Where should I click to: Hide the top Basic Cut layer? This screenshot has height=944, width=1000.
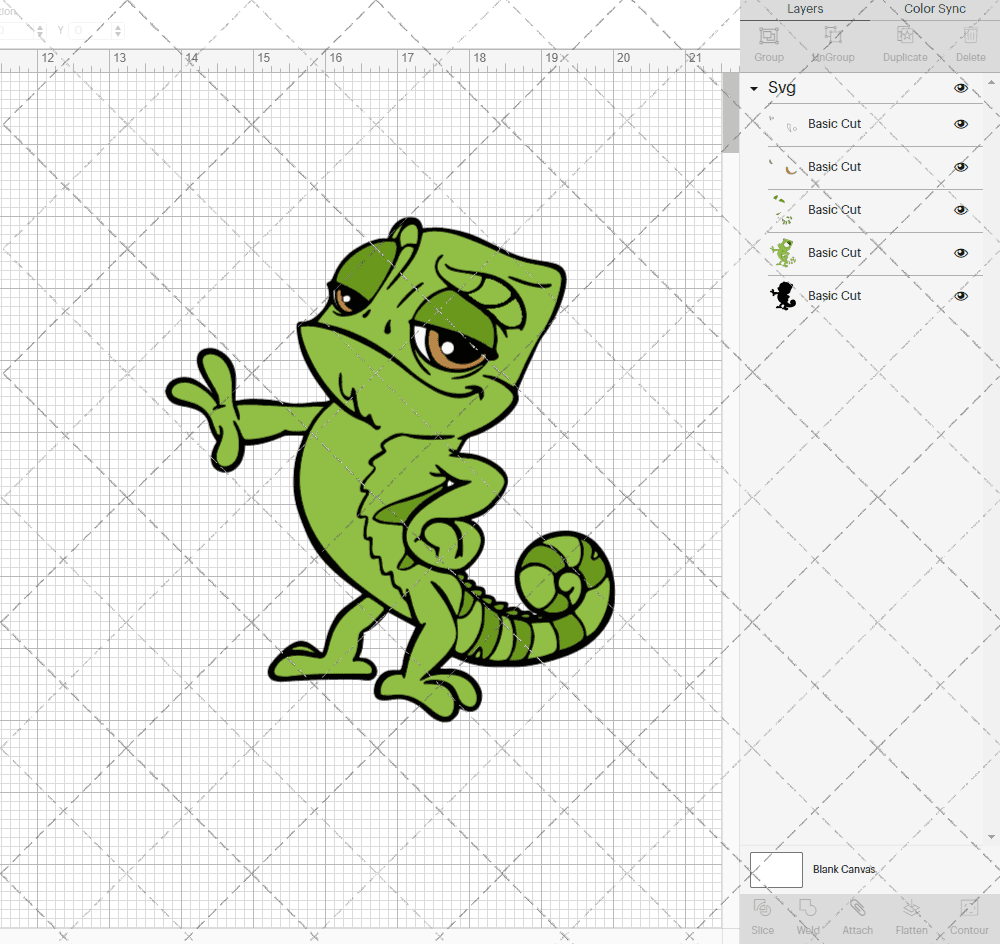(961, 124)
